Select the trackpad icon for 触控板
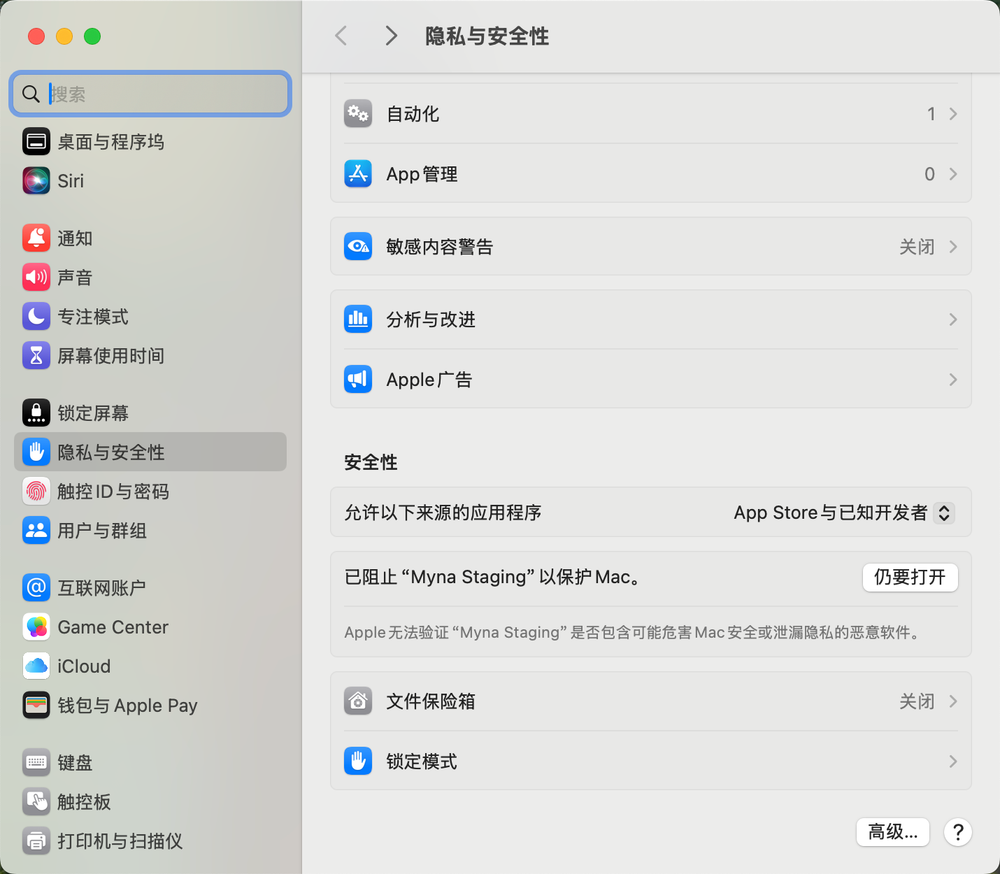 point(36,802)
